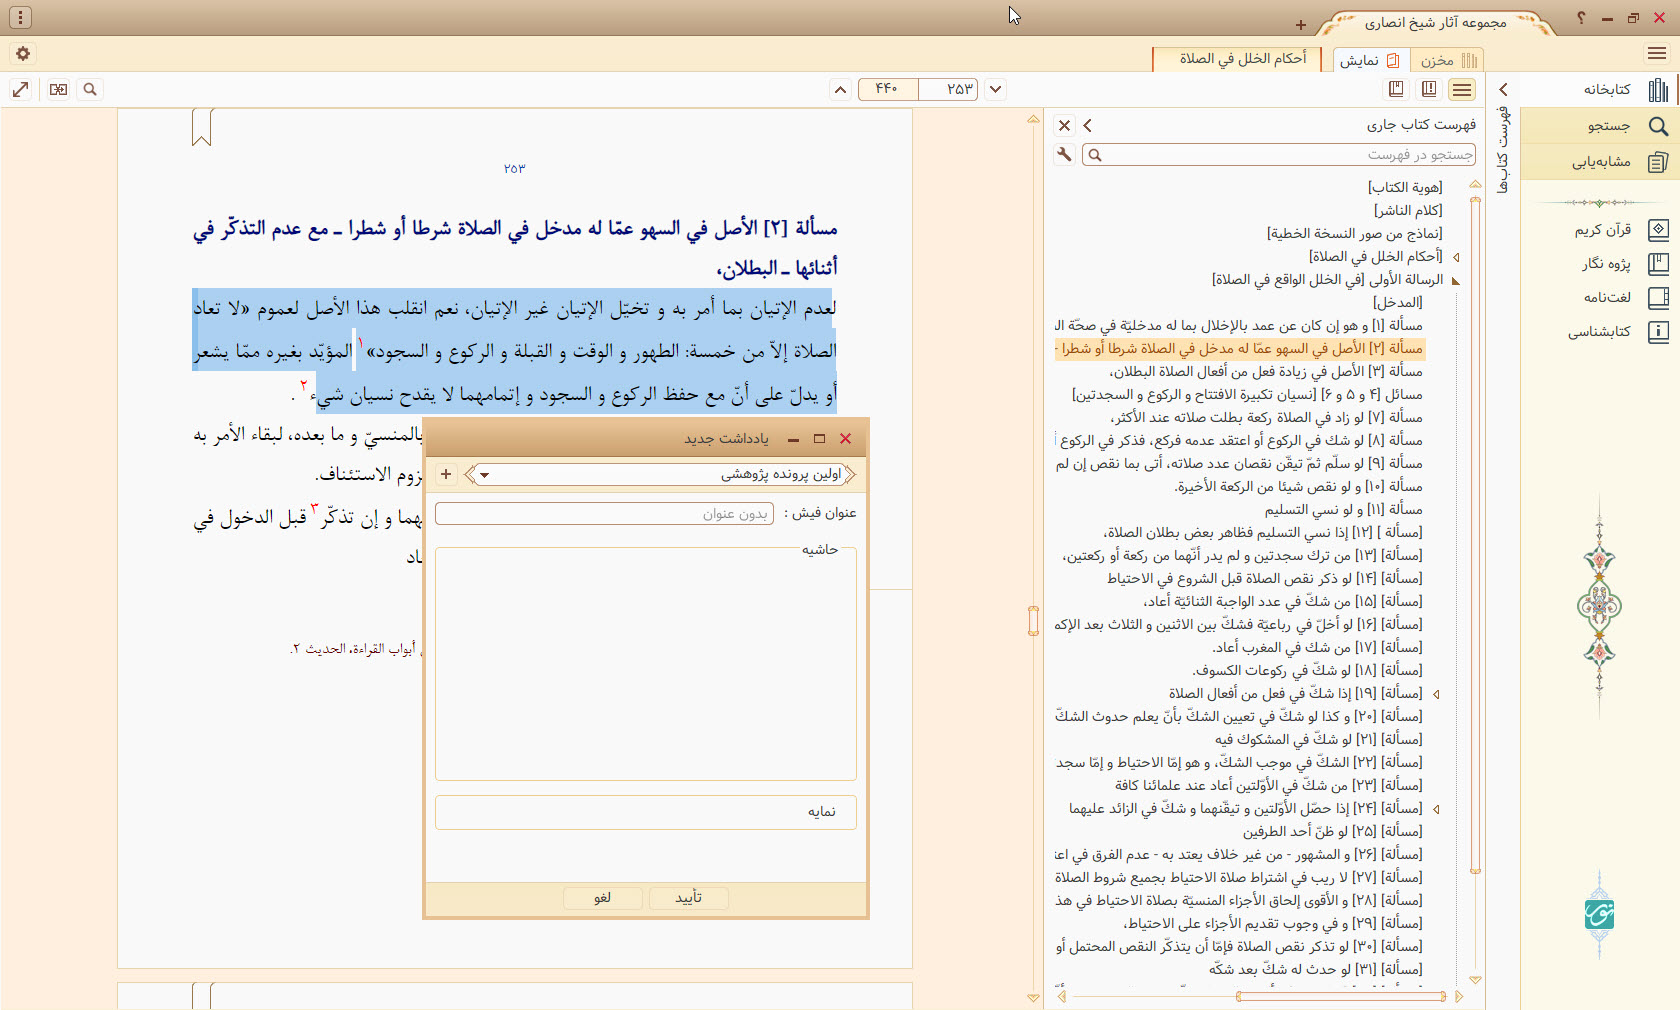Viewport: 1680px width, 1010px height.
Task: Expand [أحكام الخلل في الصلاة] tree node
Action: coord(1456,257)
